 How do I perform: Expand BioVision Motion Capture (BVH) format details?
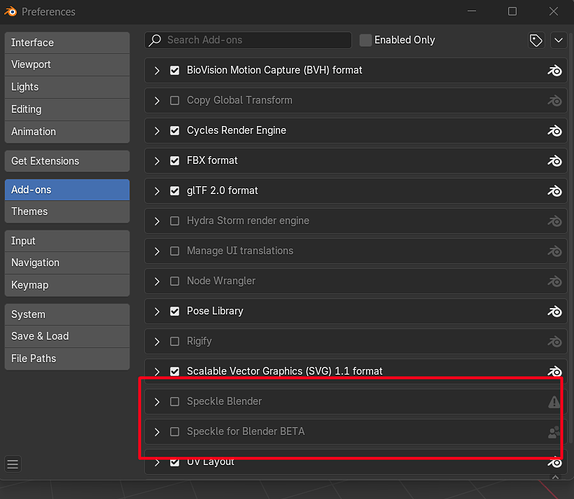157,70
